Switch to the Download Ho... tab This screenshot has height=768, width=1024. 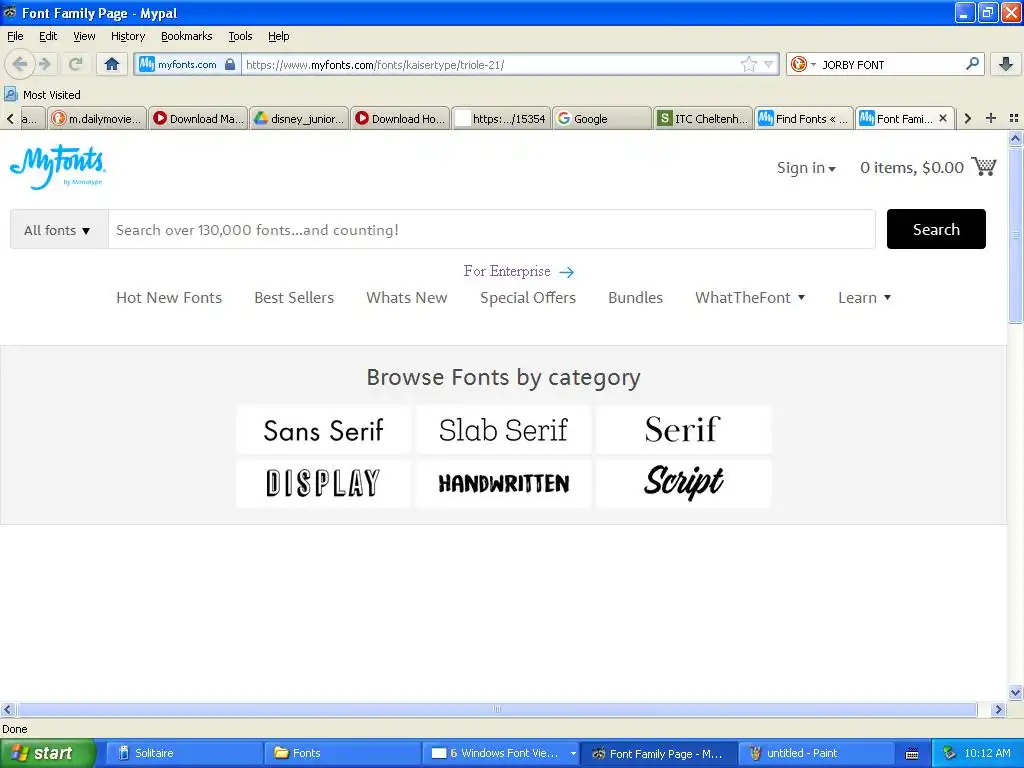(x=400, y=118)
